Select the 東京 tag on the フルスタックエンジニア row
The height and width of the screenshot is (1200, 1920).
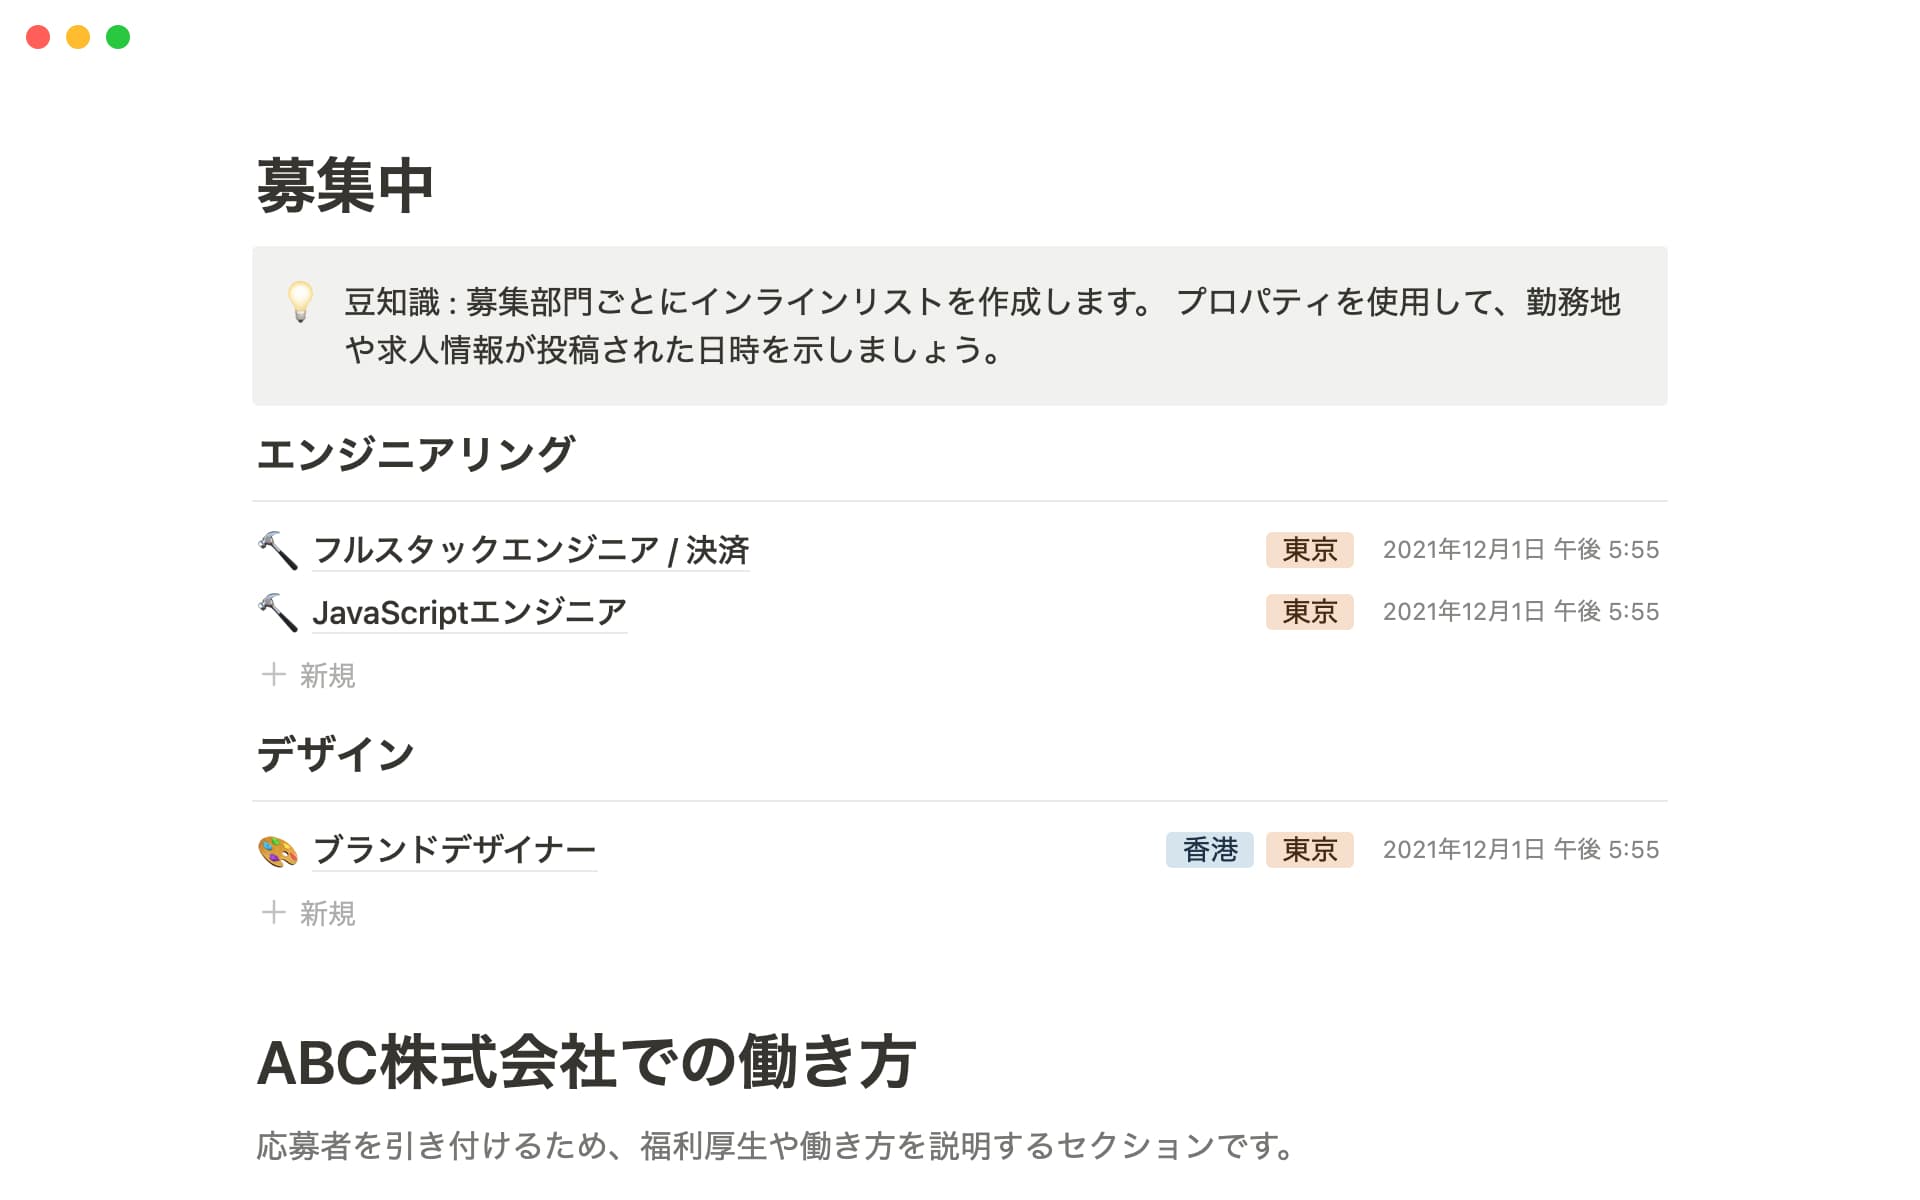point(1309,550)
